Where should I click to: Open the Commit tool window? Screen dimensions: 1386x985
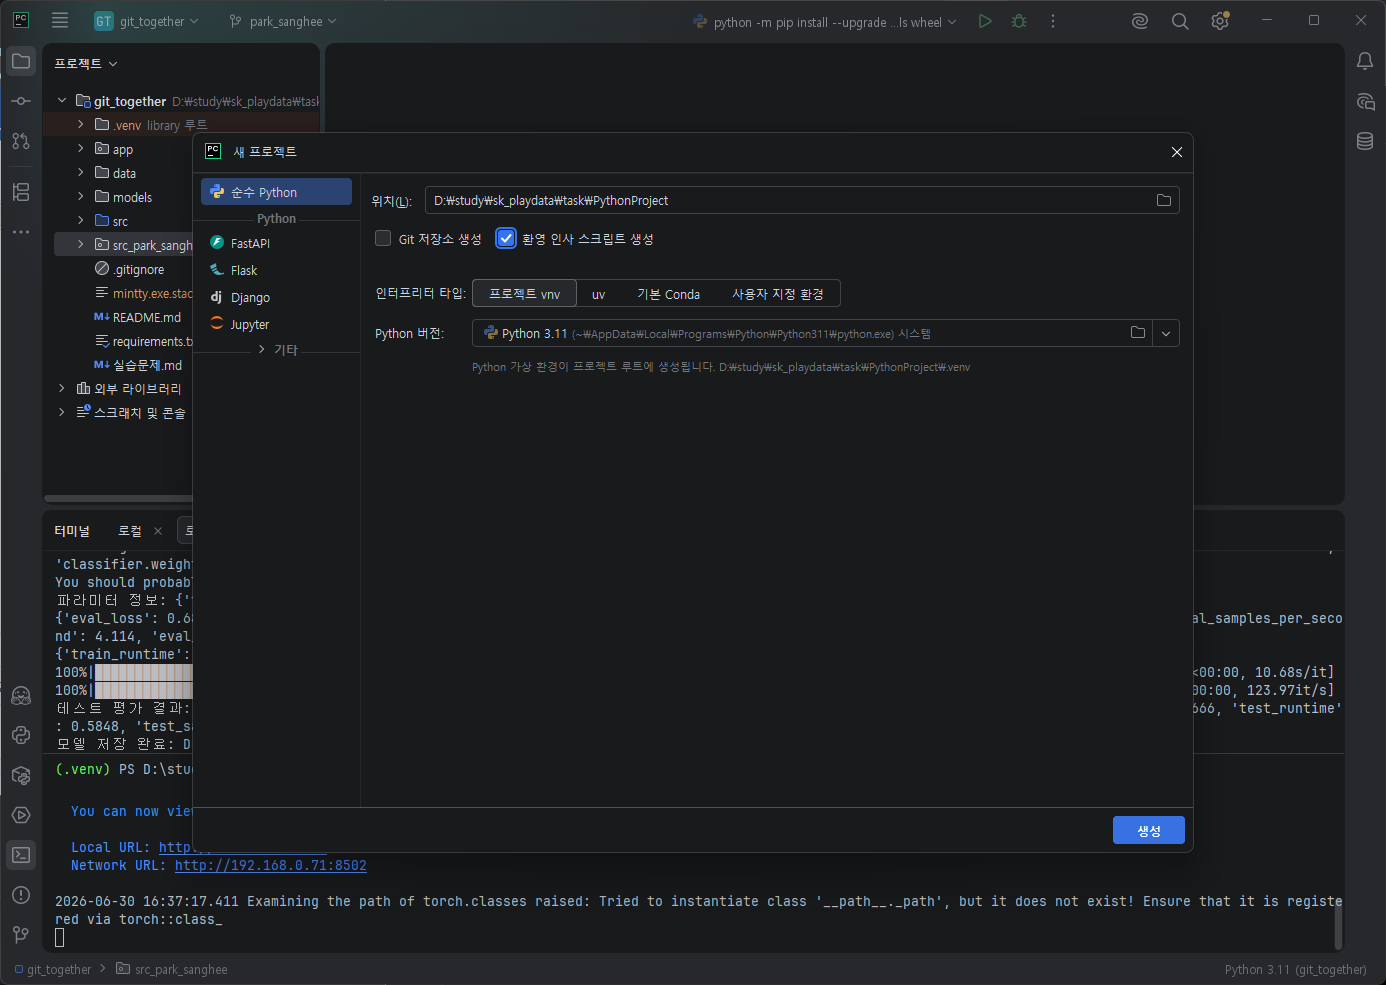tap(21, 101)
